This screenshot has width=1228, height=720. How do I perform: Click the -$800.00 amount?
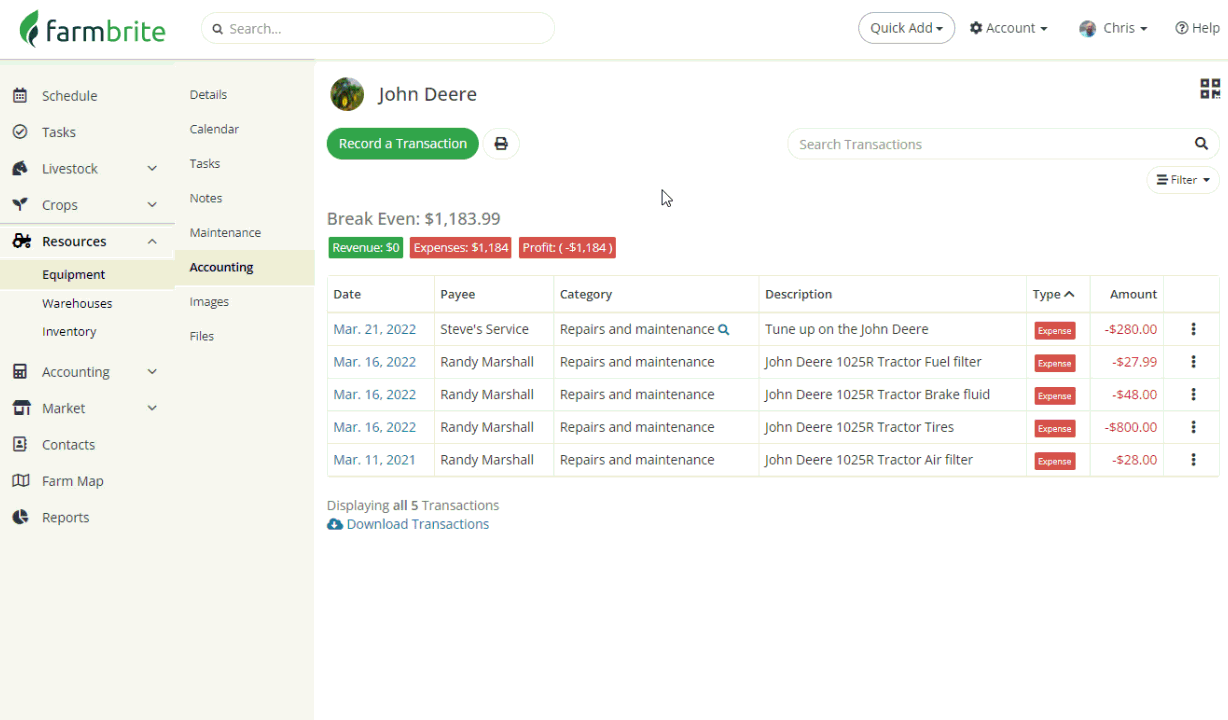pos(1131,427)
